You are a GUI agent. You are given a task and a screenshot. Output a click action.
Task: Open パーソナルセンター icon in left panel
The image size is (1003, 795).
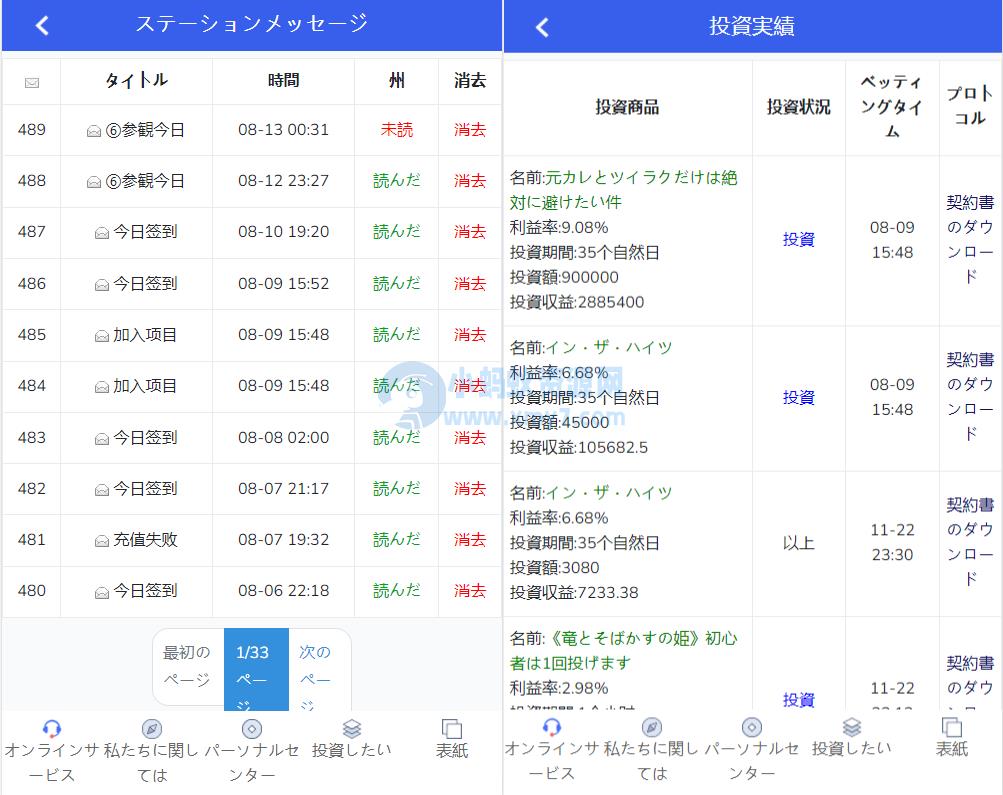[x=252, y=728]
